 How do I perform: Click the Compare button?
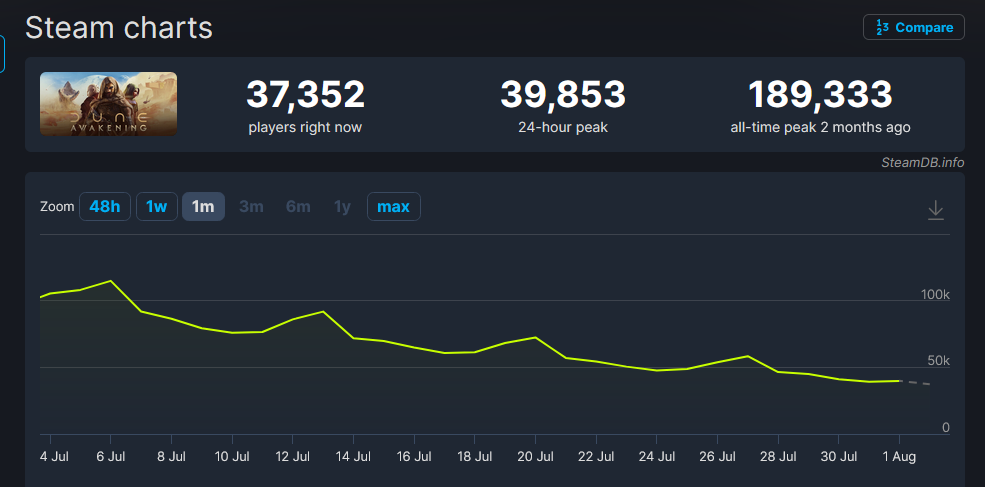tap(914, 27)
